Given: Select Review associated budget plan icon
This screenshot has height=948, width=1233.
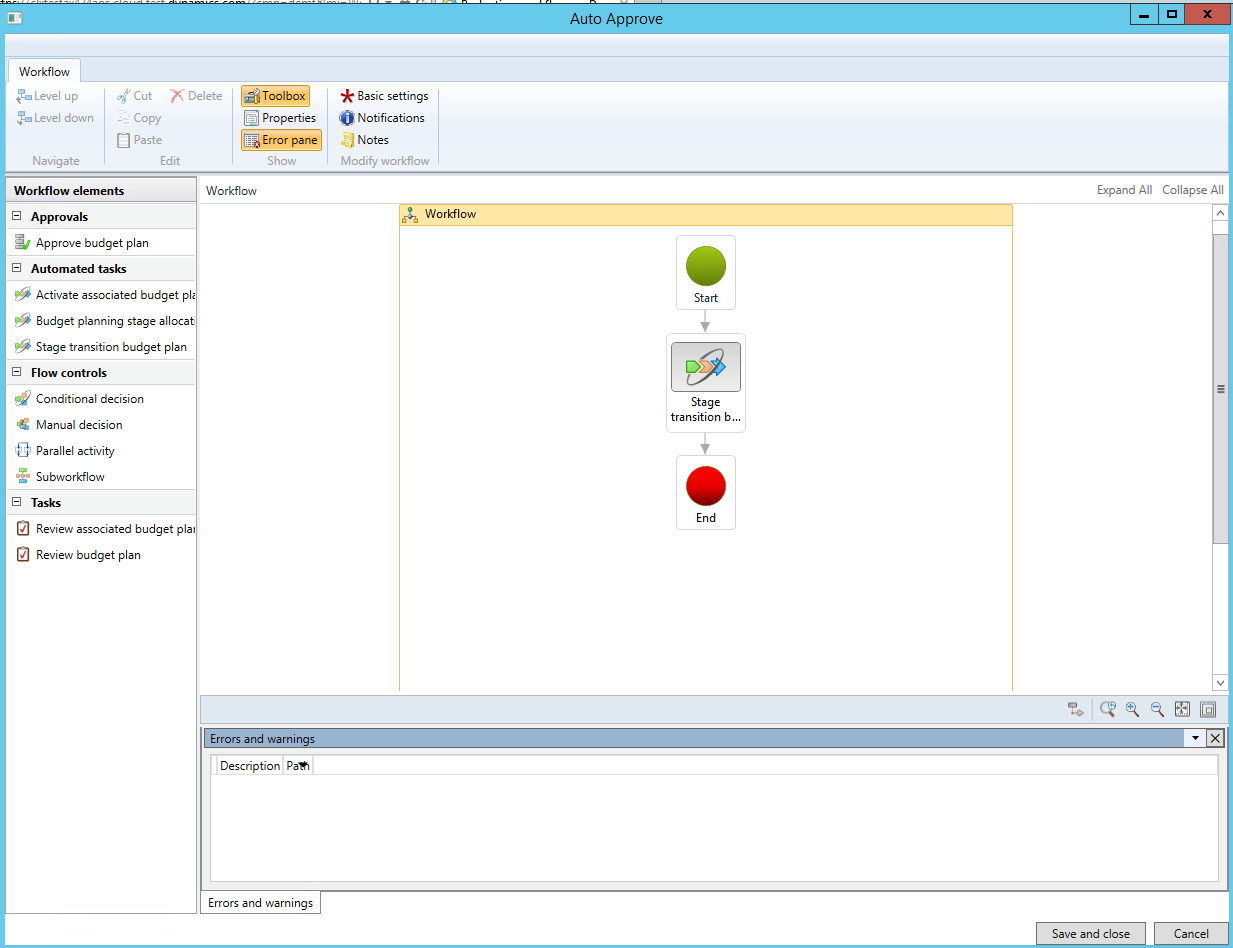Looking at the screenshot, I should (23, 529).
